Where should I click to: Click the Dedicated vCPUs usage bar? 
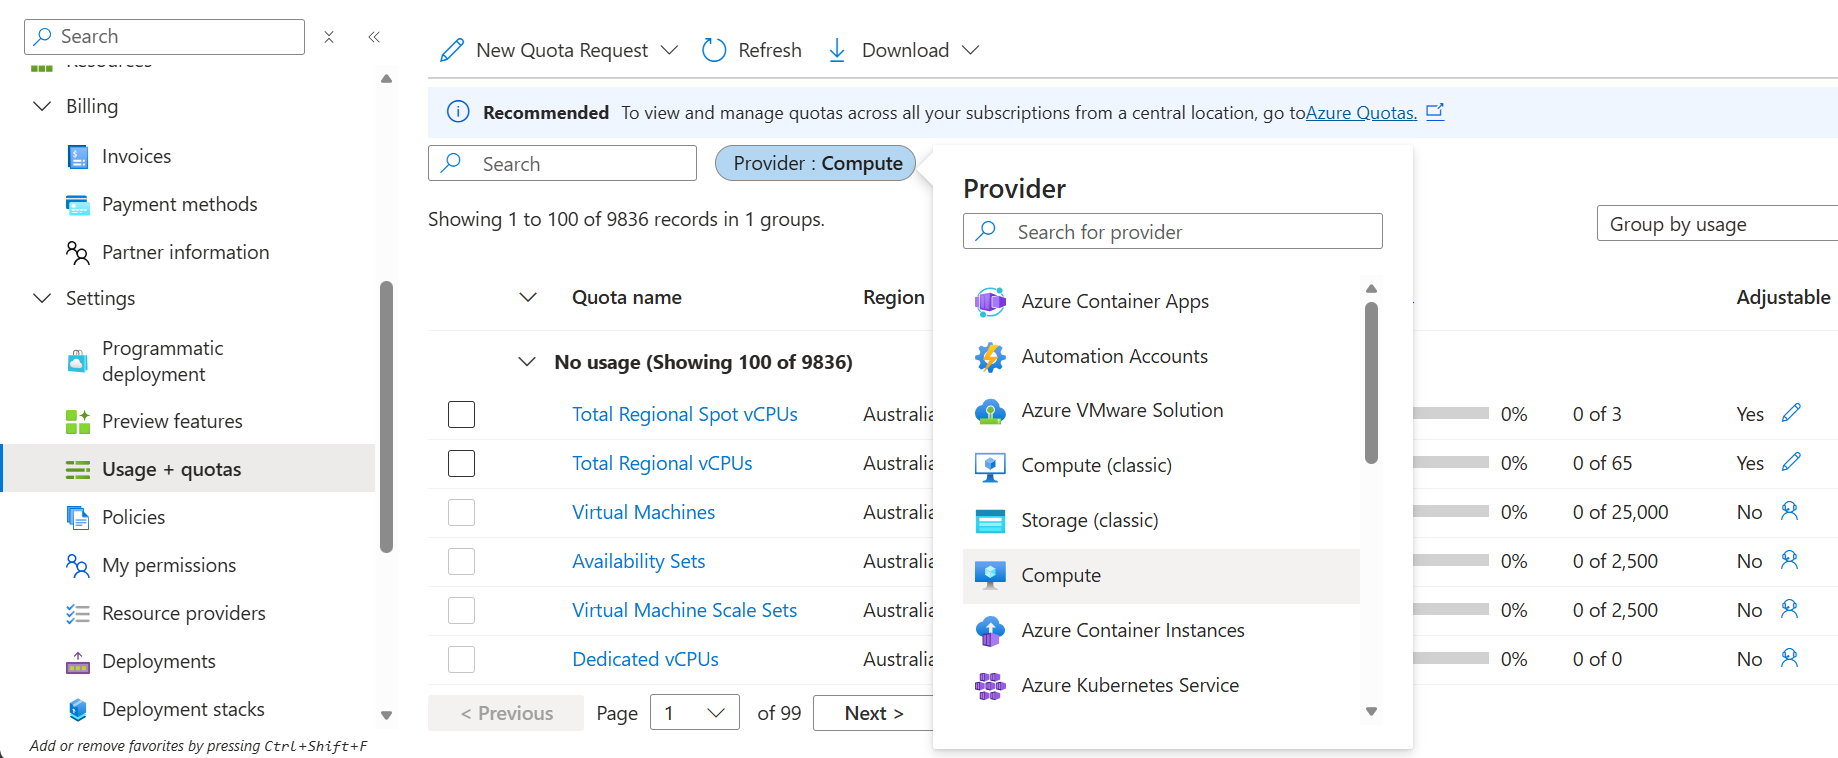tap(1451, 658)
